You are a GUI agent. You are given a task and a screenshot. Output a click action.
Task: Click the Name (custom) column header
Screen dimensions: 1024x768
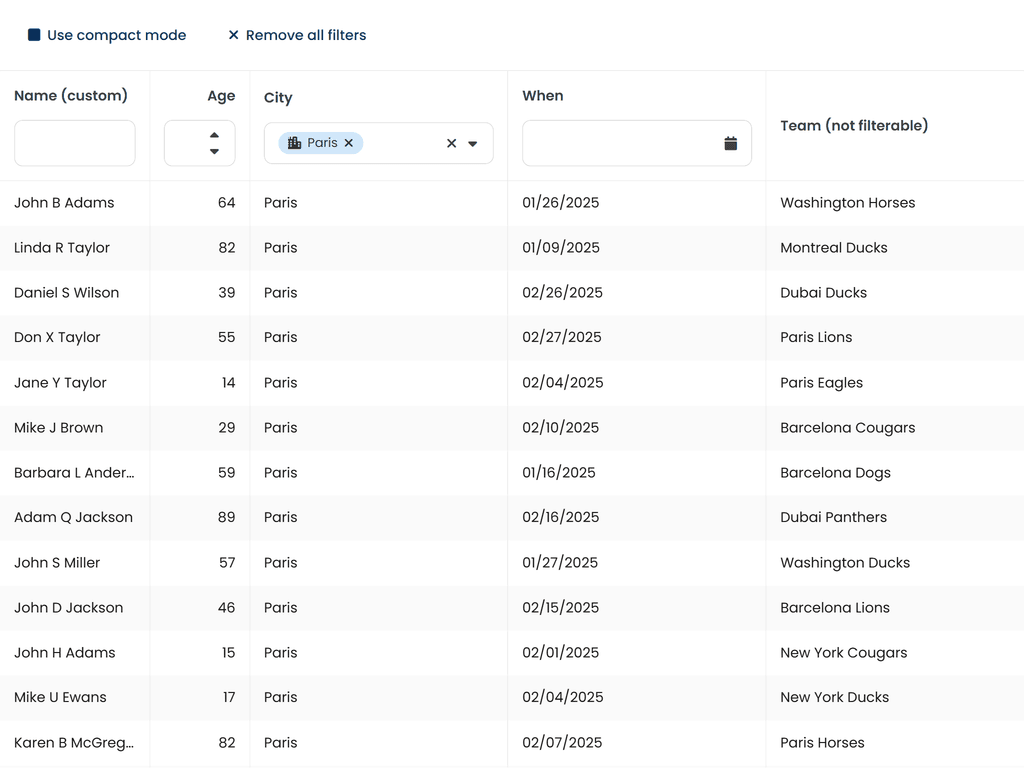(71, 96)
